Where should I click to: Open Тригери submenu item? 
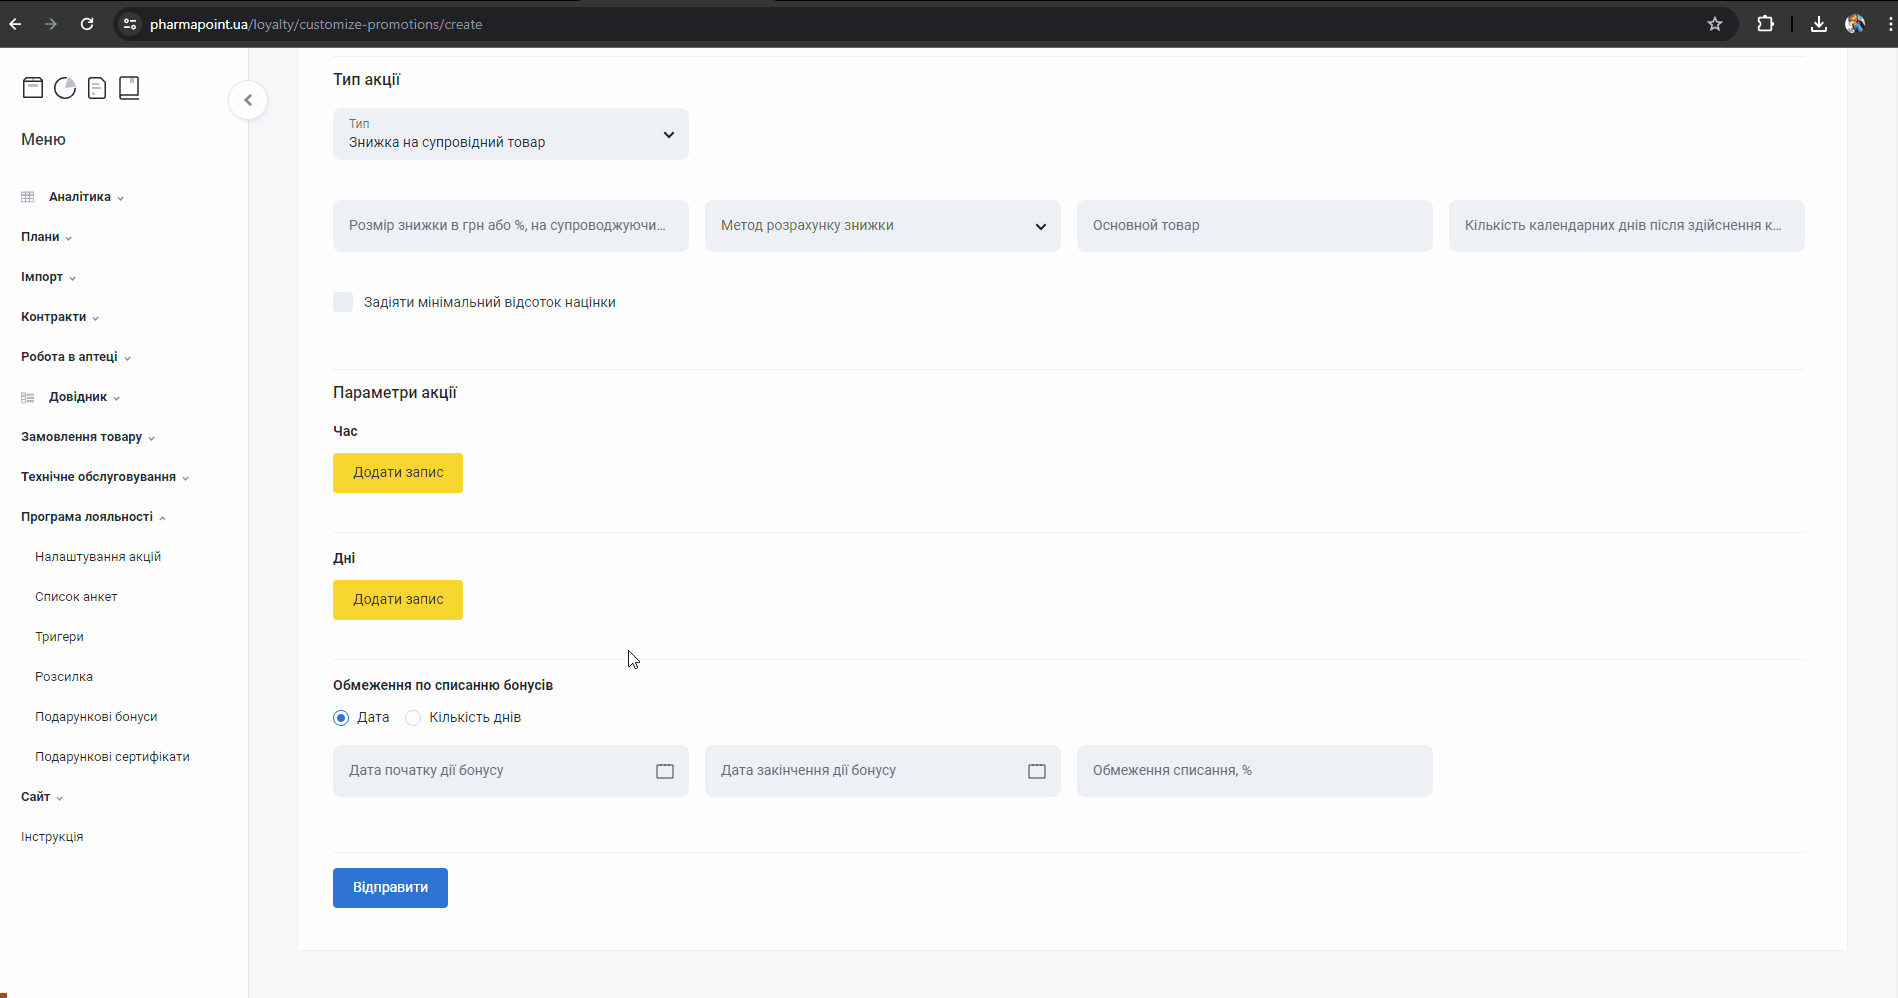[x=59, y=637]
